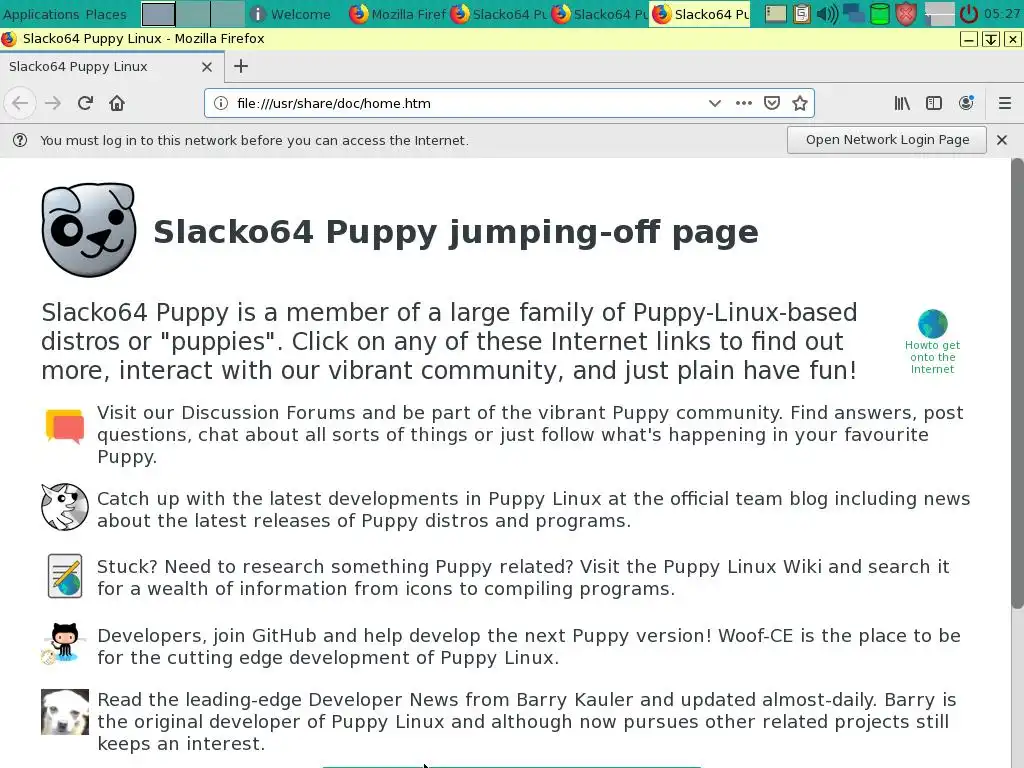
Task: Click the red firewall shield tray icon
Action: [906, 14]
